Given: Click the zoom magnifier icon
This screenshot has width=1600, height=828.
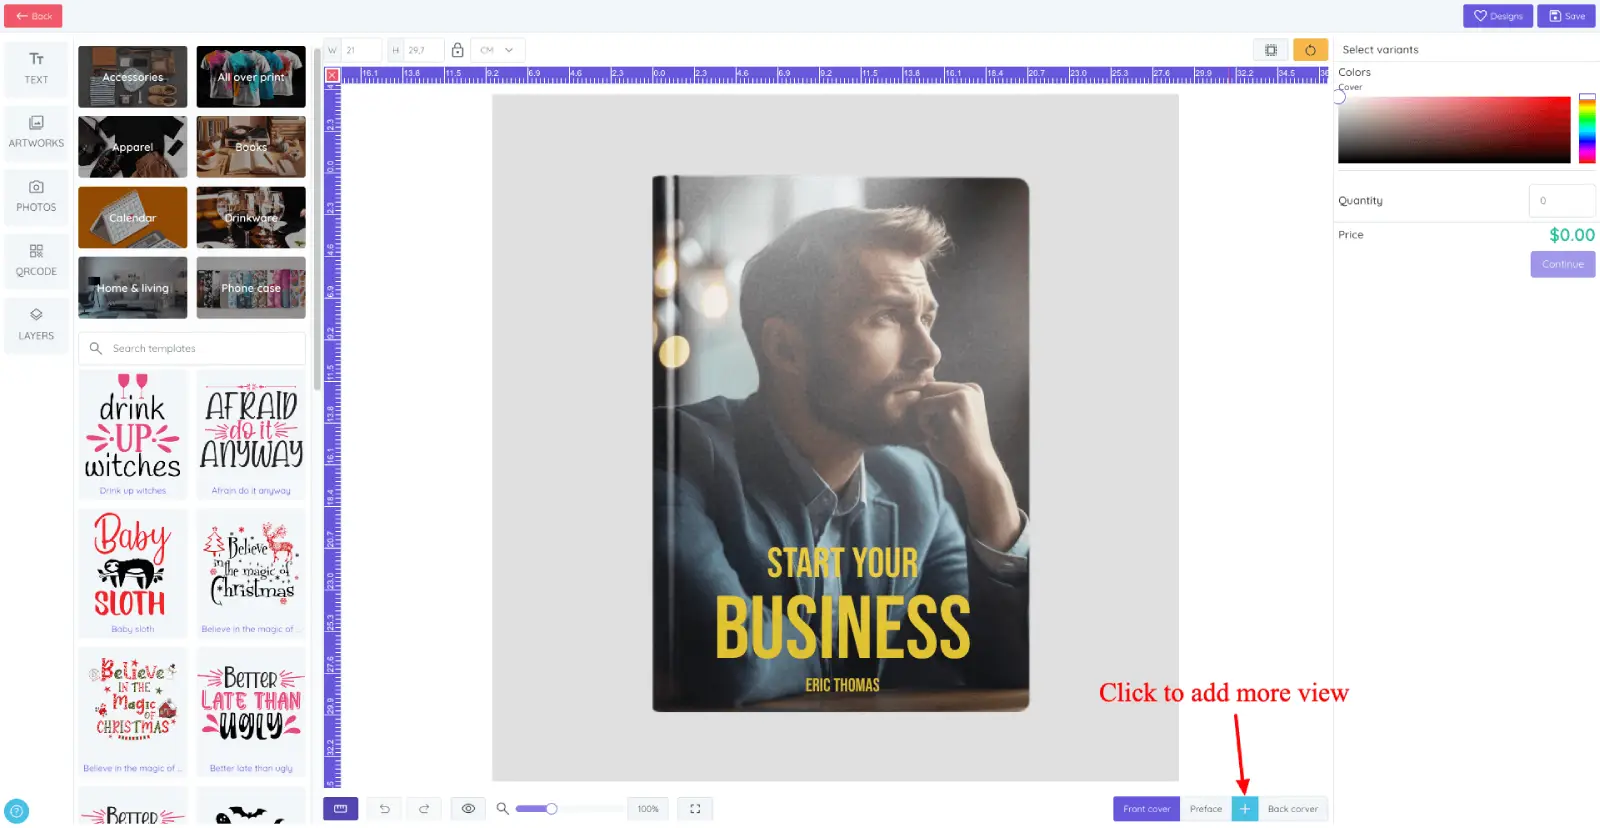Looking at the screenshot, I should pyautogui.click(x=503, y=809).
